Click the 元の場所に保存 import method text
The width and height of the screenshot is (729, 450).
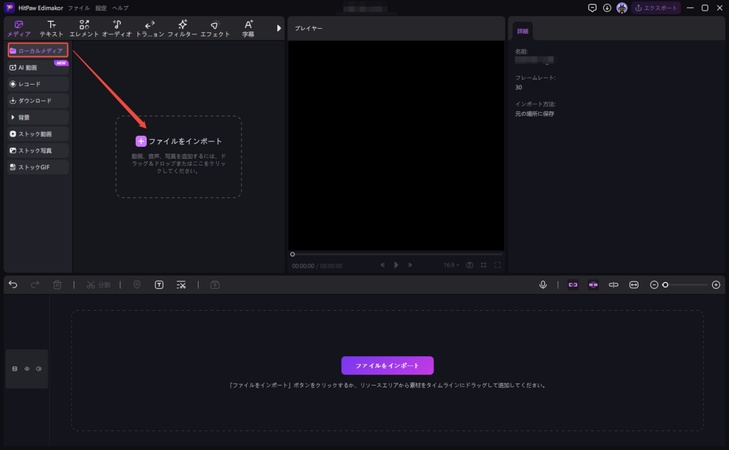[x=534, y=113]
